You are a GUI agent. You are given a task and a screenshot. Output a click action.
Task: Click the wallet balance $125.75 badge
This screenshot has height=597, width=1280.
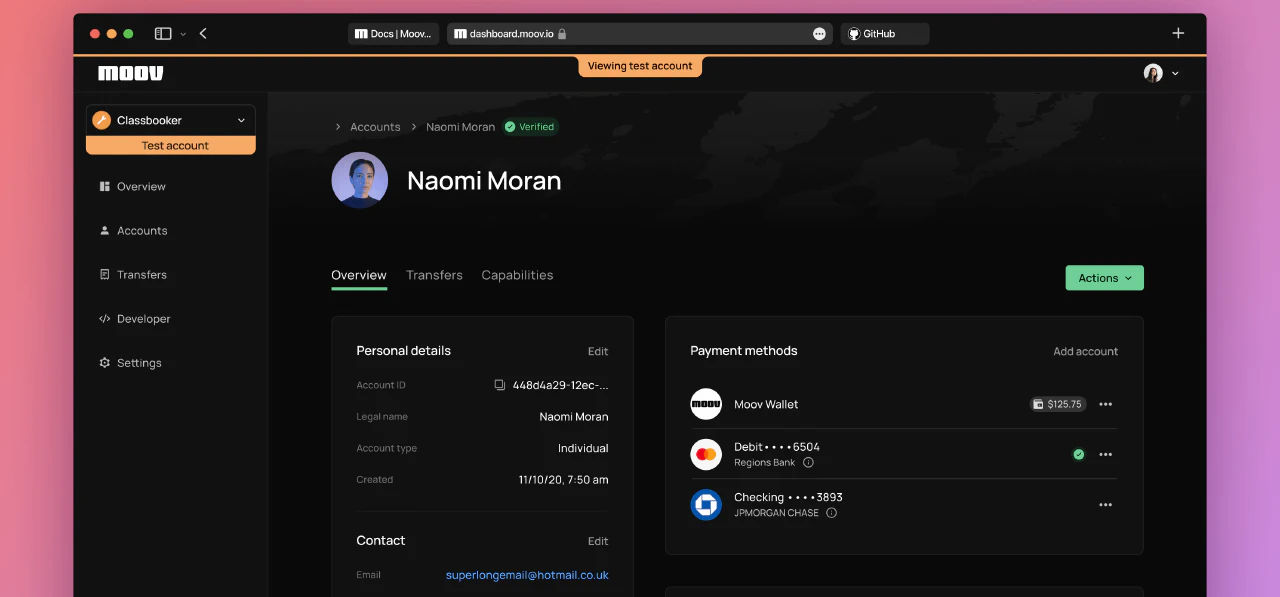pos(1058,404)
